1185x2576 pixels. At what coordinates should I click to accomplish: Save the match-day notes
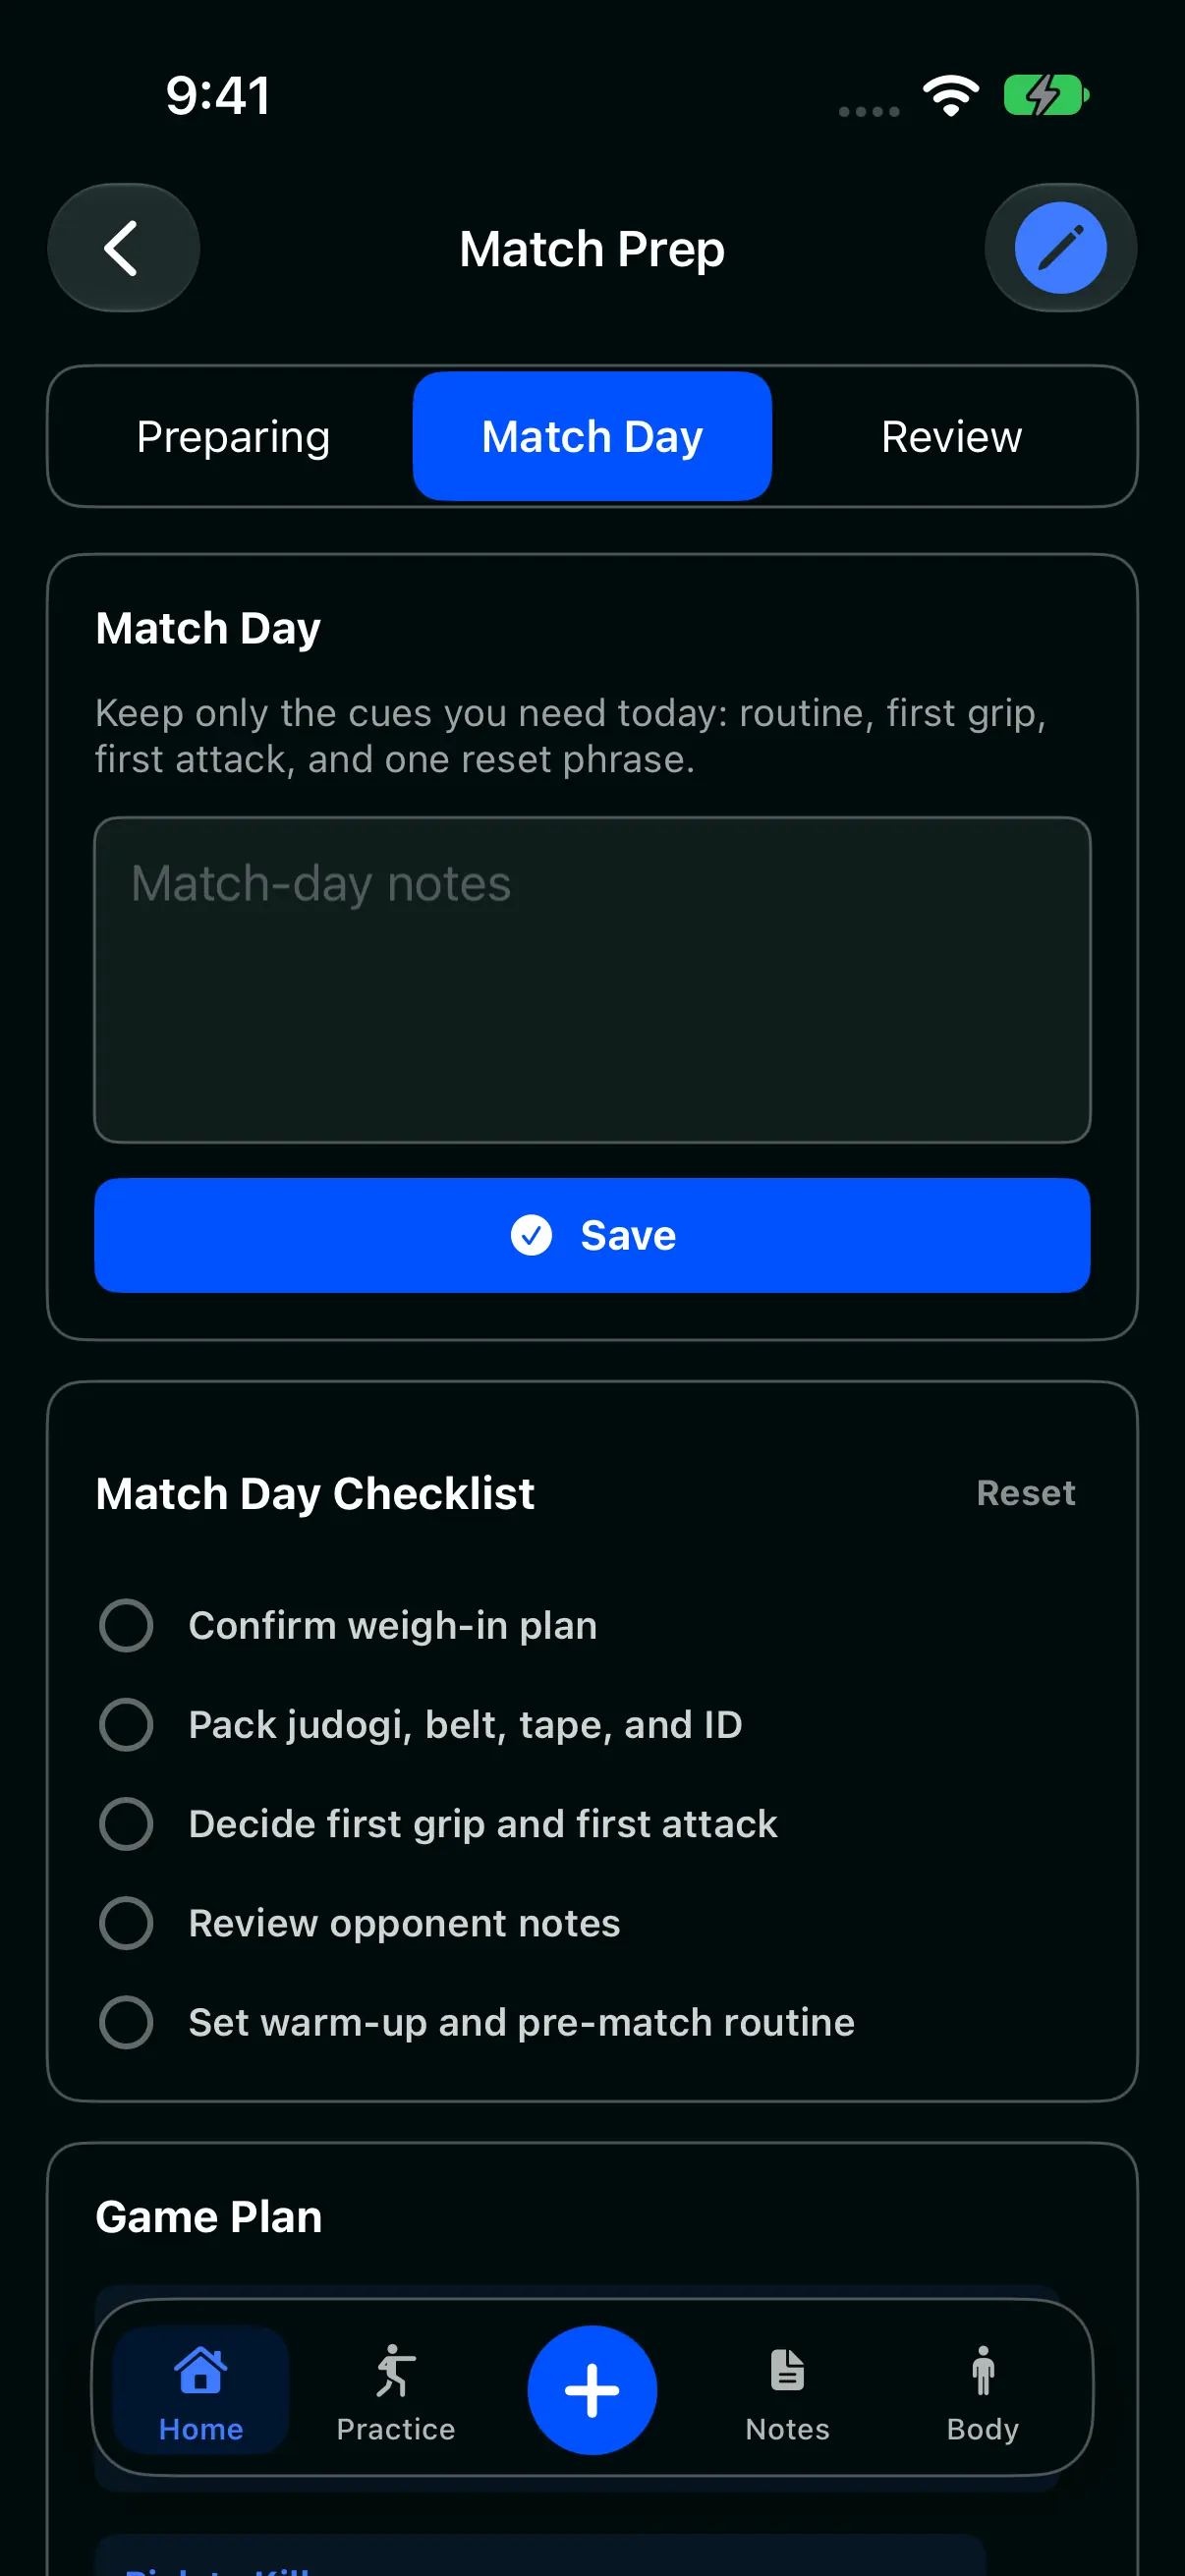(592, 1235)
